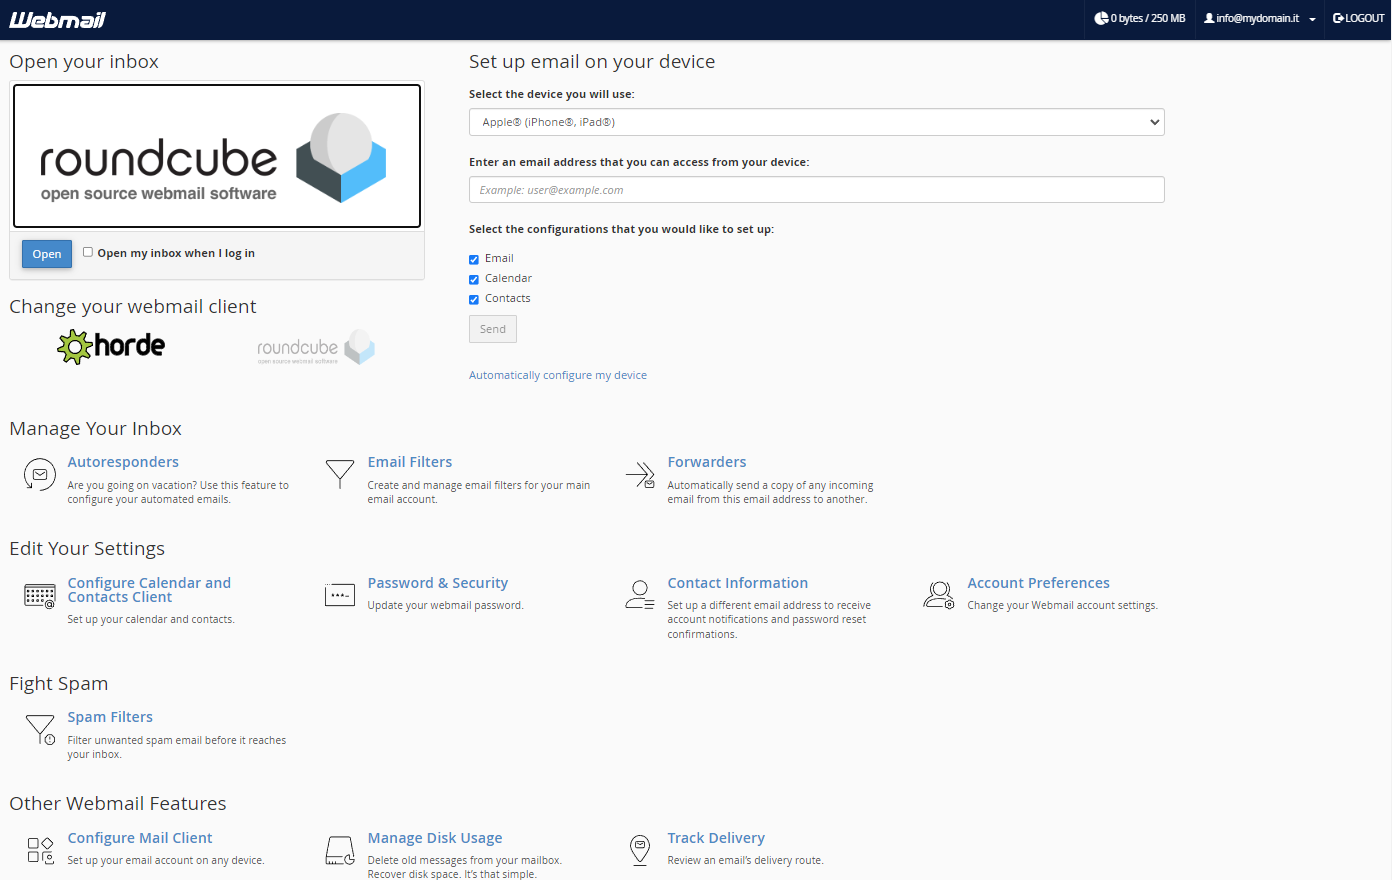Click the Contact Information person icon
Viewport: 1392px width, 880px height.
pos(640,595)
